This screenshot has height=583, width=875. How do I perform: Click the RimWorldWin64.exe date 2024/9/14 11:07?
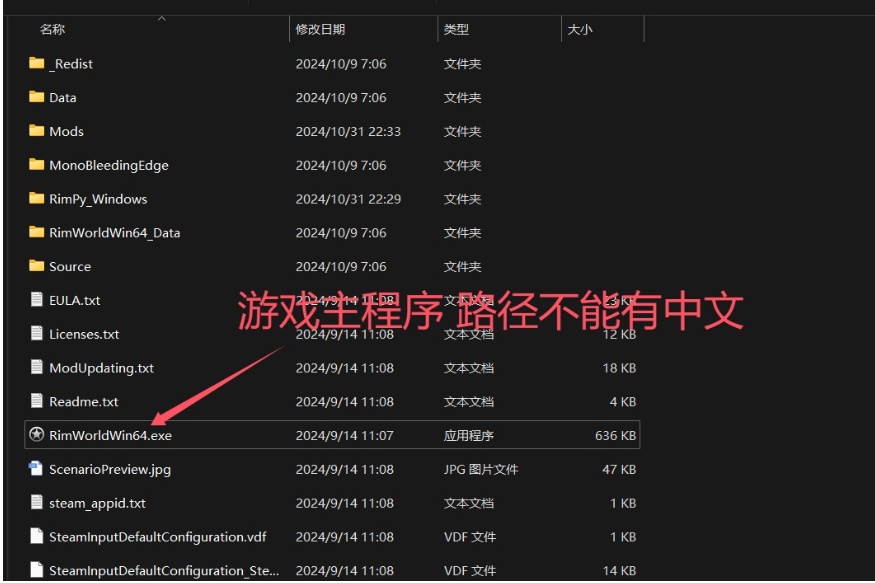click(x=344, y=435)
